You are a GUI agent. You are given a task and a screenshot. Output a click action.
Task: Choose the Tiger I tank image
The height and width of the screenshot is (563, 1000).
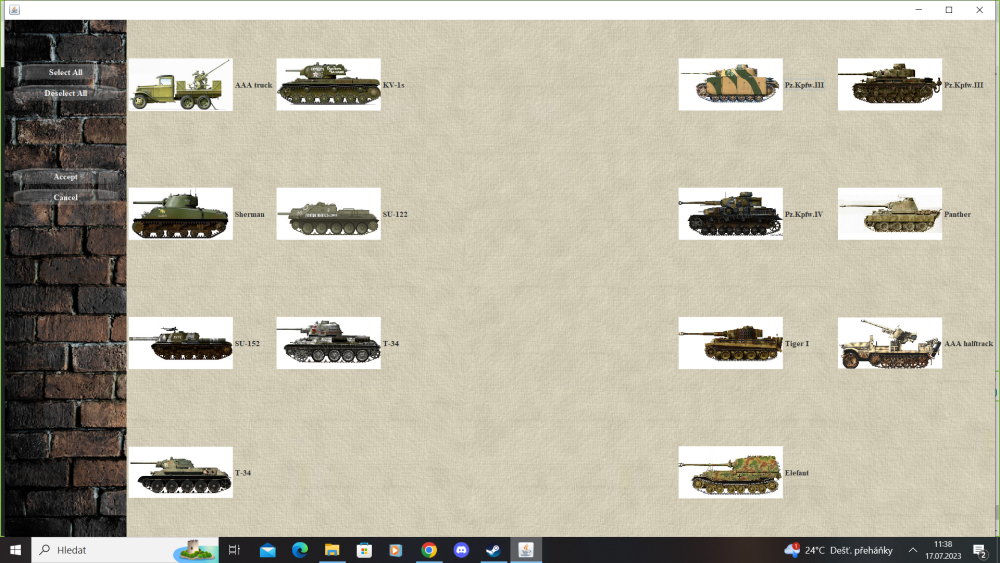(x=730, y=343)
